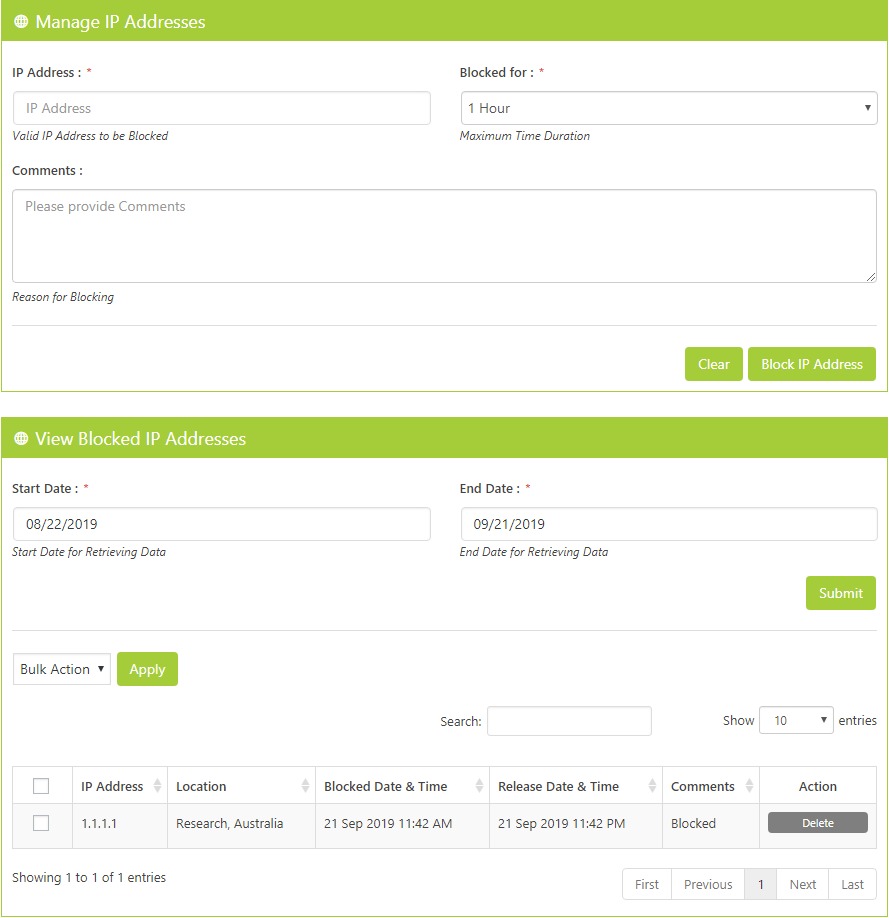Submit the date range filter
This screenshot has width=889, height=918.
[x=840, y=593]
